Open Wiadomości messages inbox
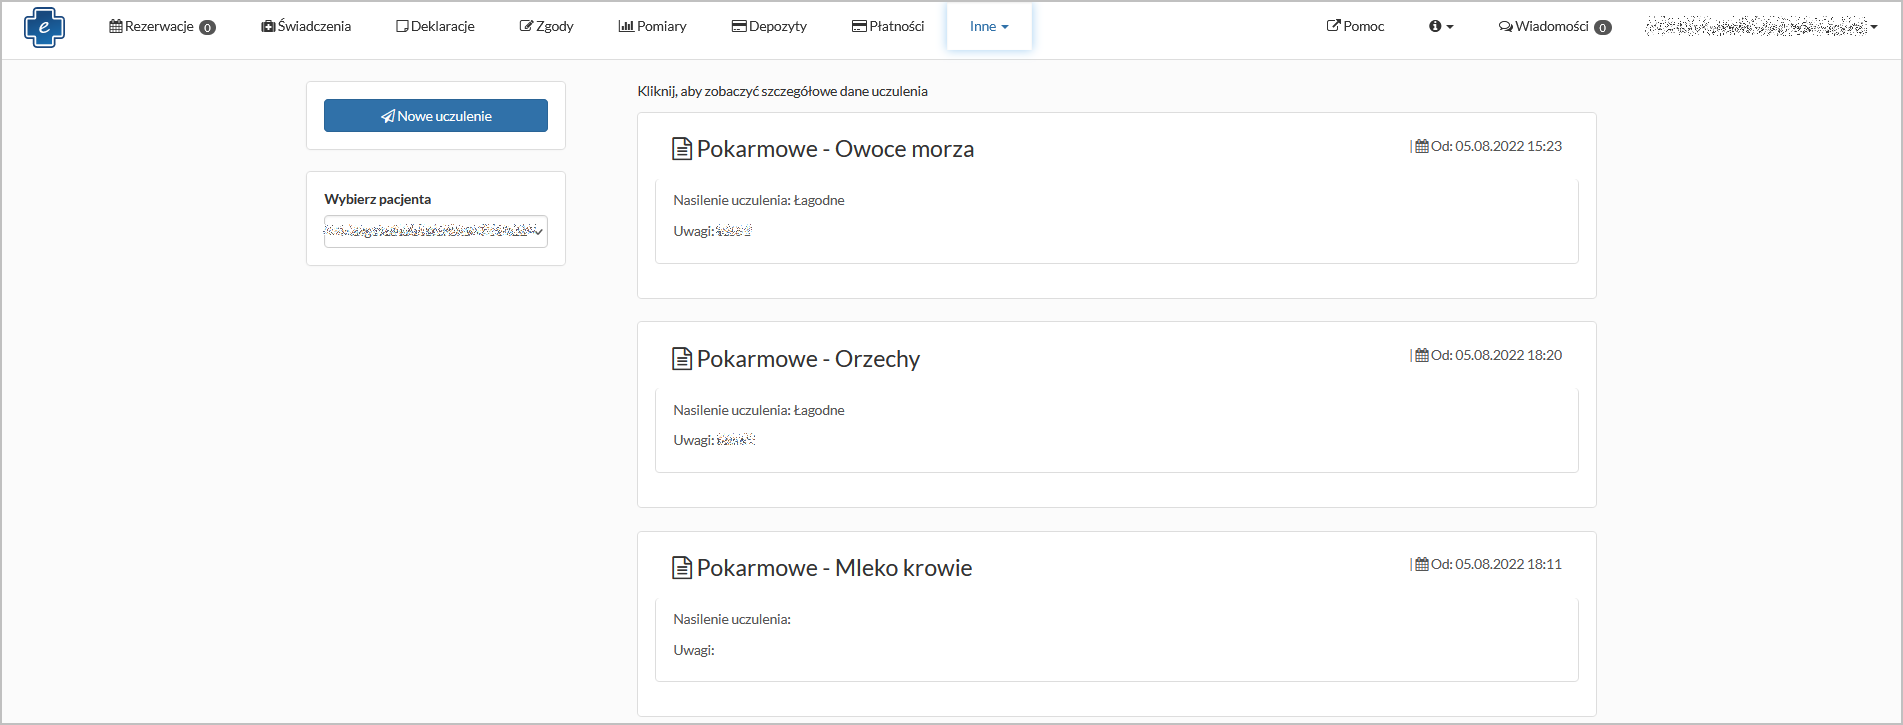 (1554, 27)
